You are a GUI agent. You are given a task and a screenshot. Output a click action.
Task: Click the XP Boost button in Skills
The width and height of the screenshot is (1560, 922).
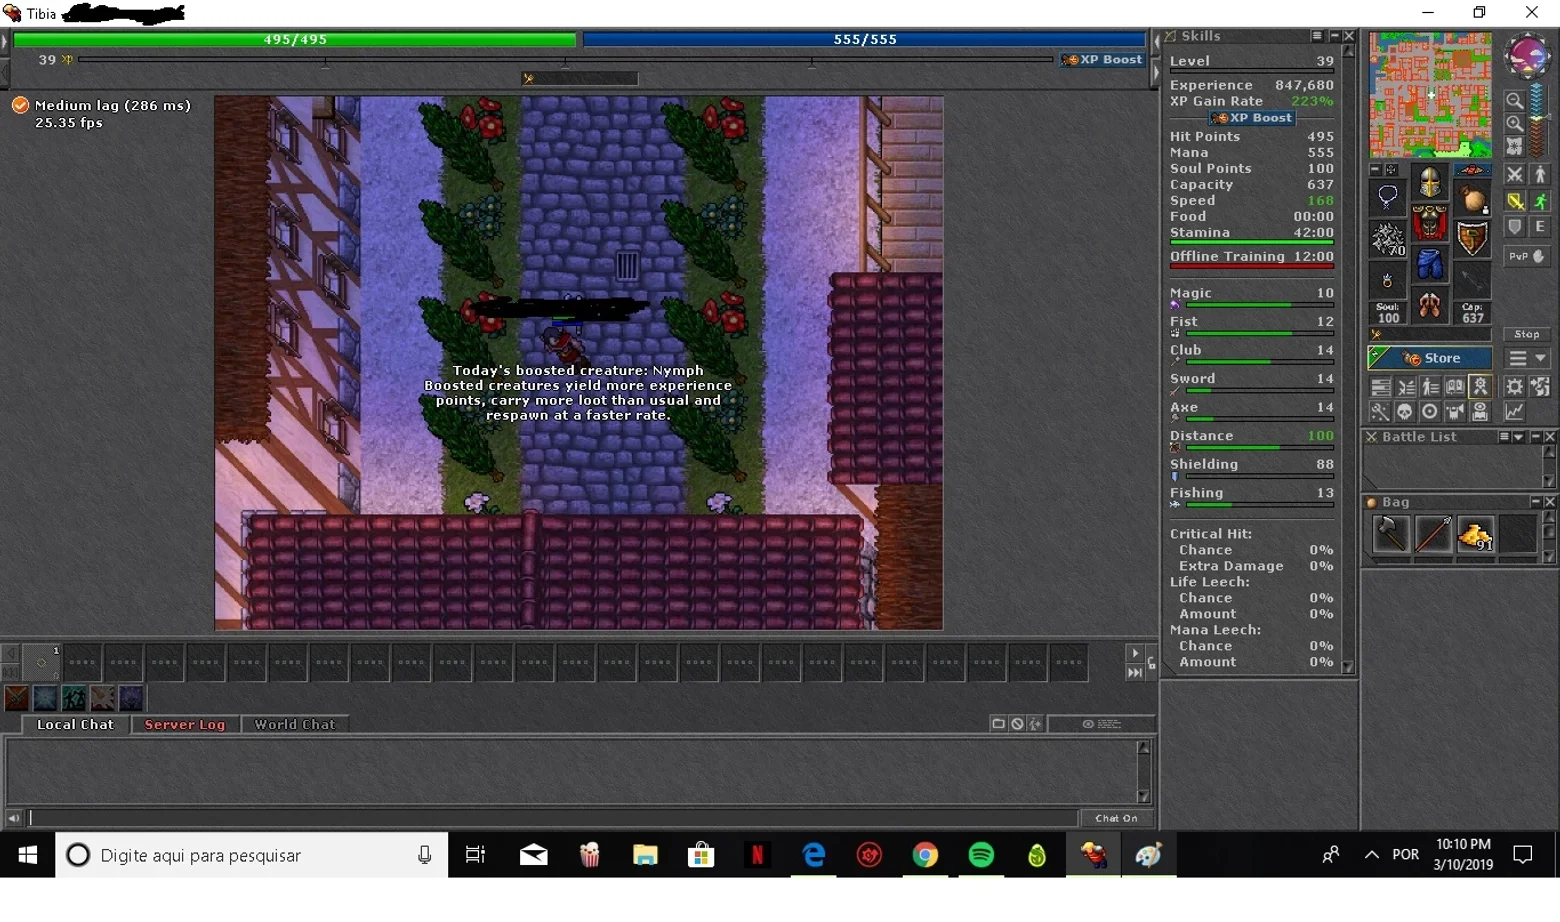coord(1252,118)
